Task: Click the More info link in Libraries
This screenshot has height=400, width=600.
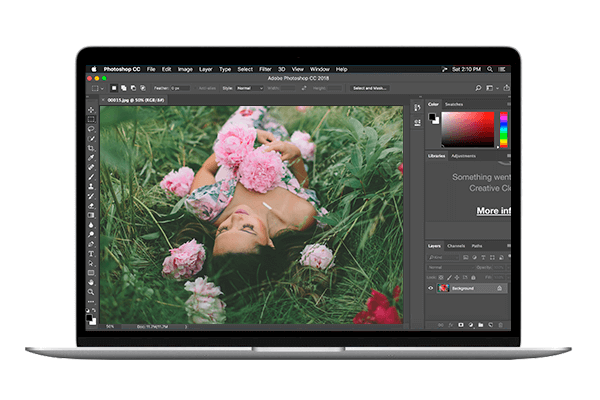Action: pos(494,211)
